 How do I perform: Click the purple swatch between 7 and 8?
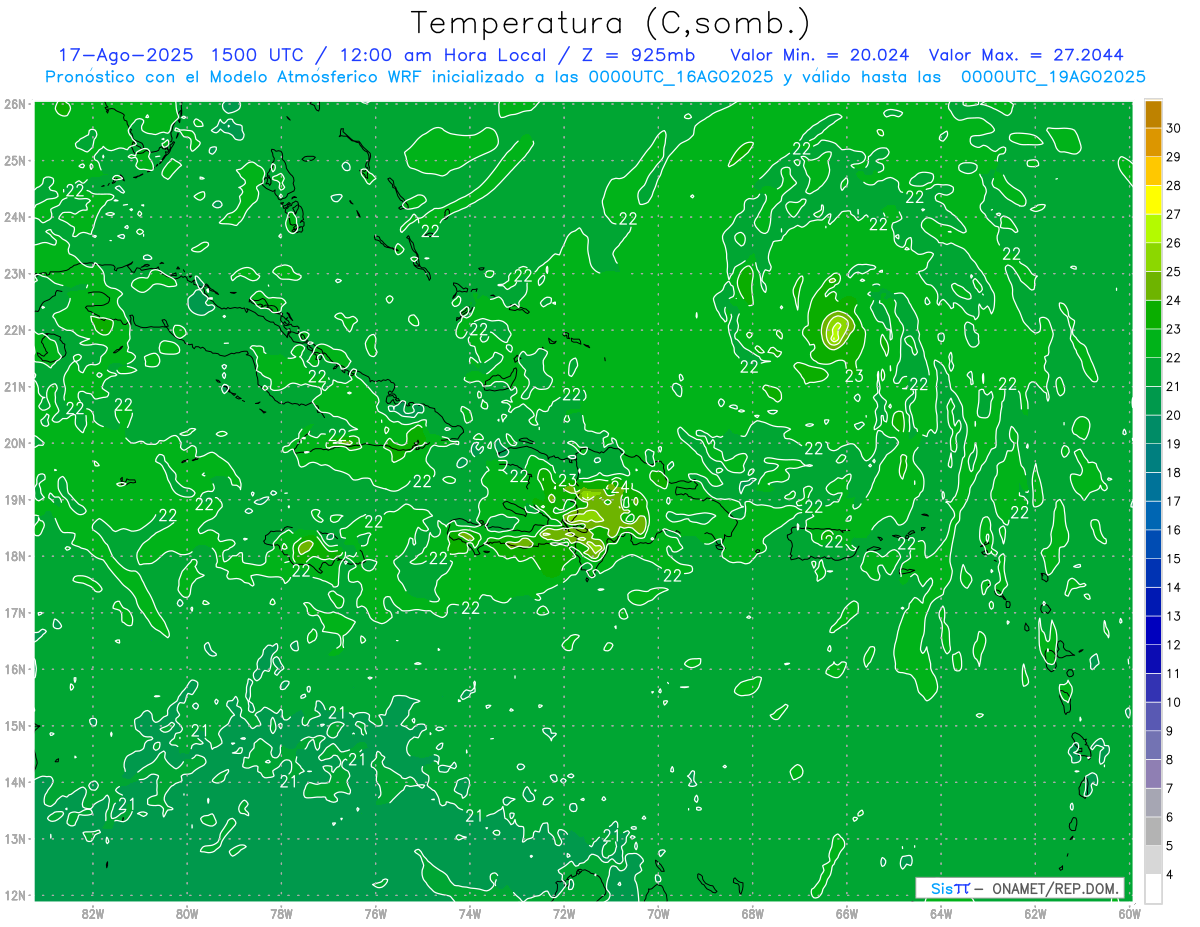1153,774
